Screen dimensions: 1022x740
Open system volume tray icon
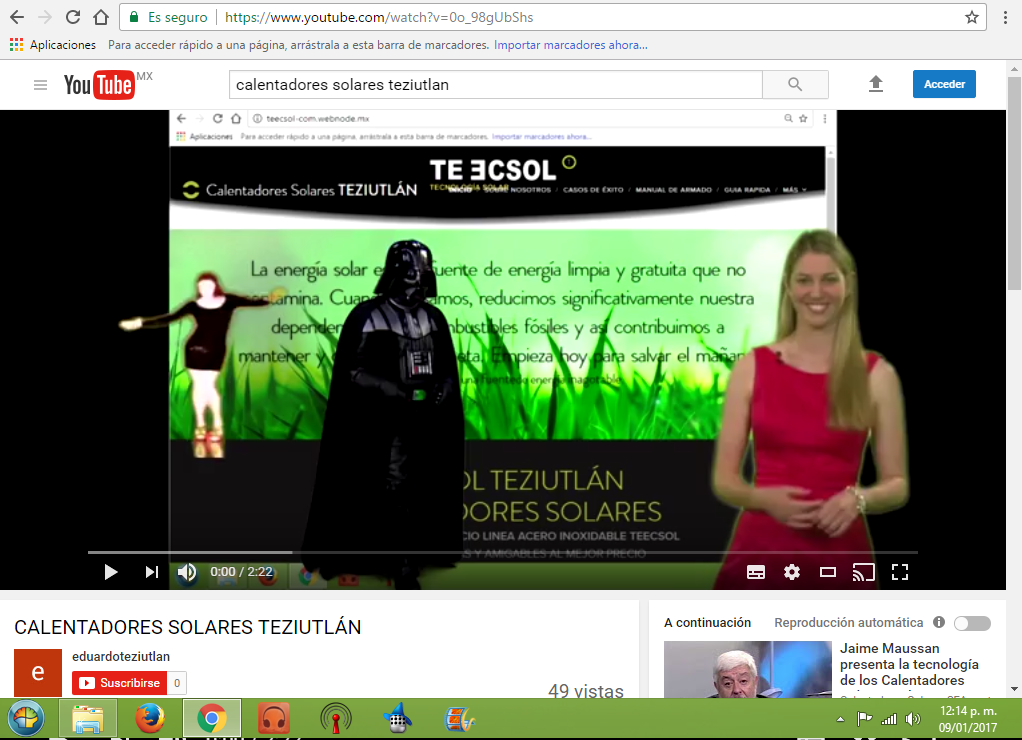coord(912,718)
